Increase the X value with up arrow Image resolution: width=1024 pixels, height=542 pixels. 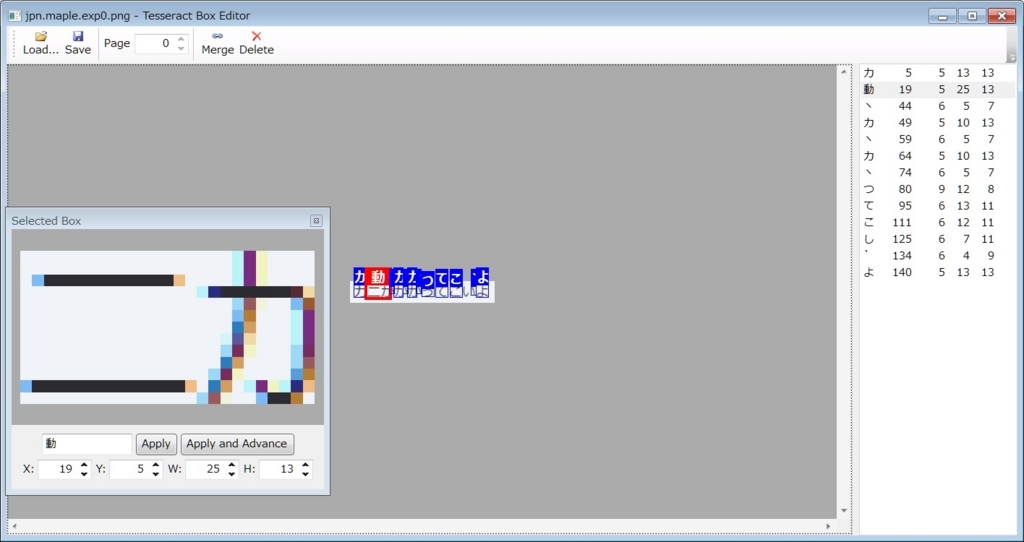84,465
